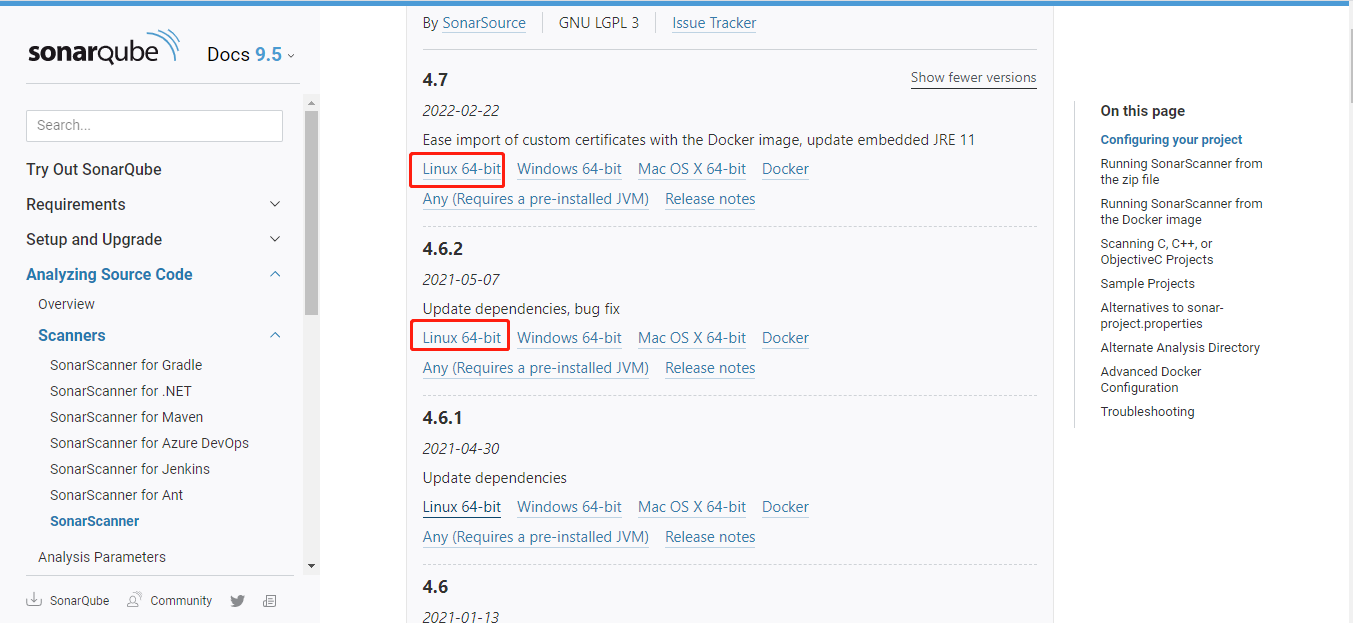This screenshot has width=1353, height=623.
Task: Download version 4.6.2 Windows 64-bit
Action: tap(569, 338)
